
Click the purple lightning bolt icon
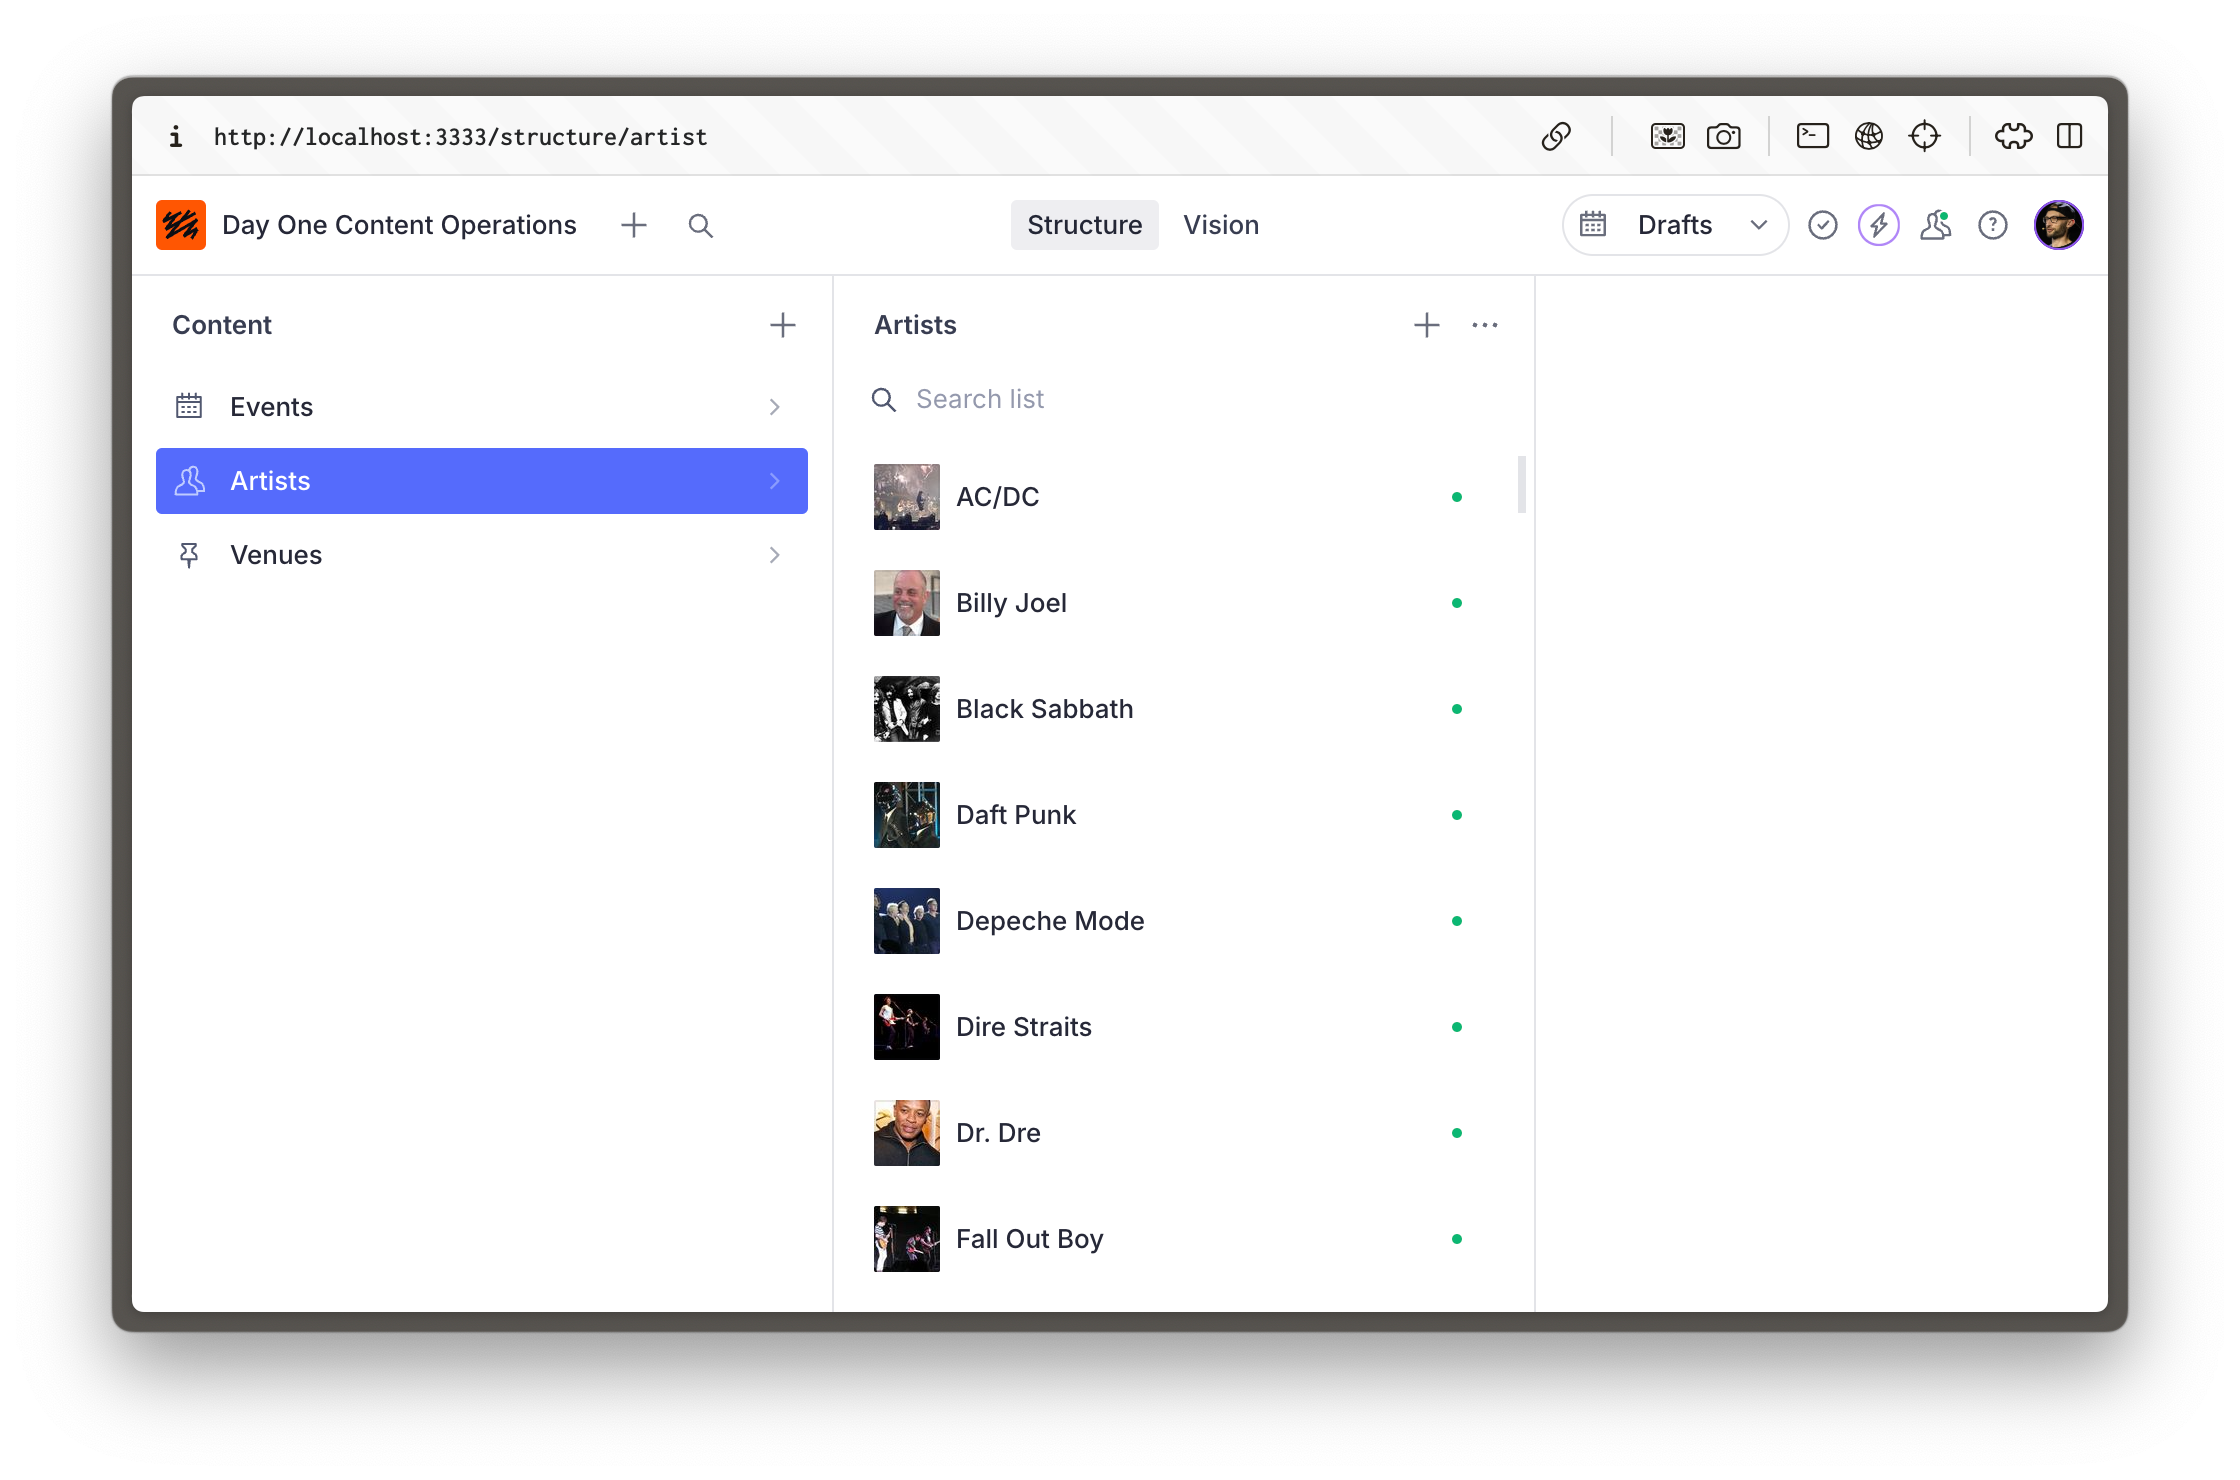point(1879,225)
